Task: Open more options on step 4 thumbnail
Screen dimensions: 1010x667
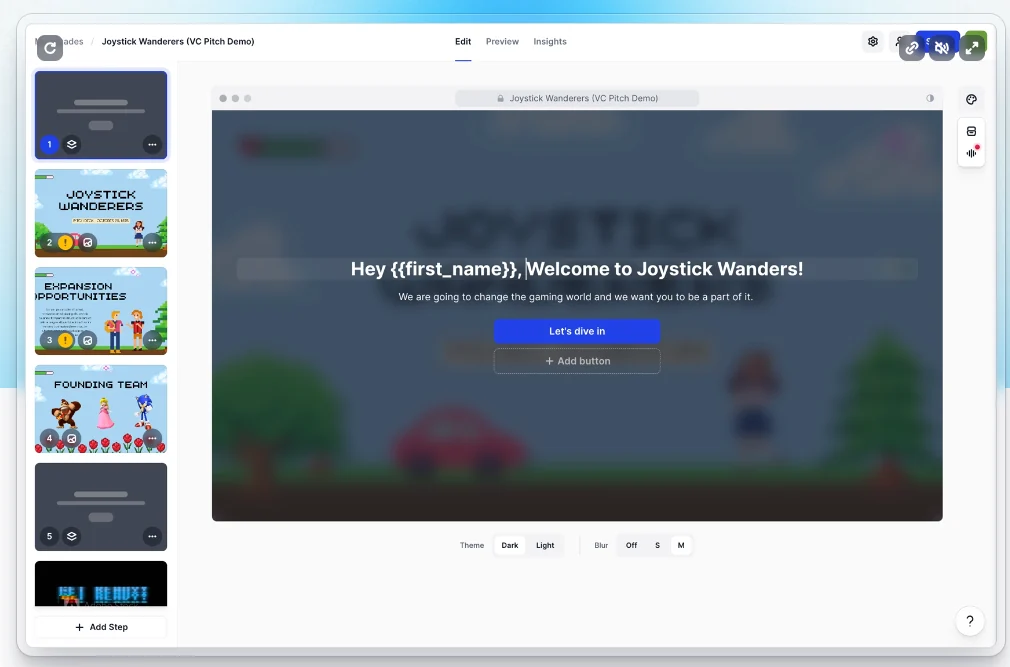Action: click(x=152, y=438)
